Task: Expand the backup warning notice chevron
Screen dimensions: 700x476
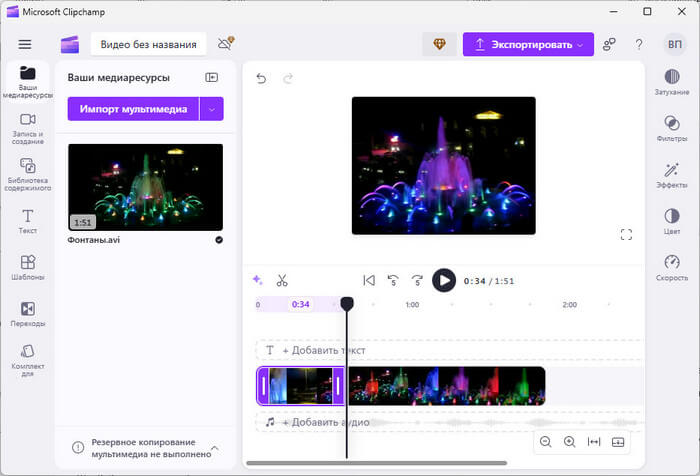Action: pyautogui.click(x=215, y=447)
